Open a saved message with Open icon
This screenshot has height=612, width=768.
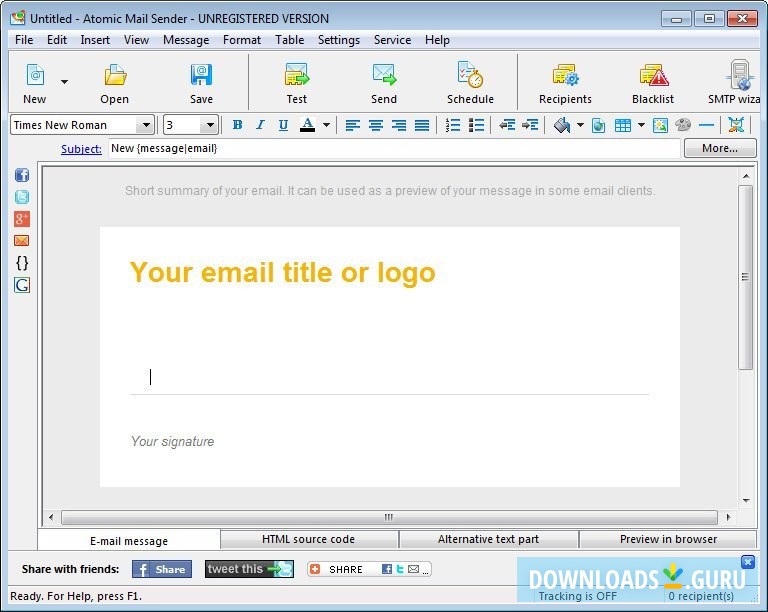115,82
